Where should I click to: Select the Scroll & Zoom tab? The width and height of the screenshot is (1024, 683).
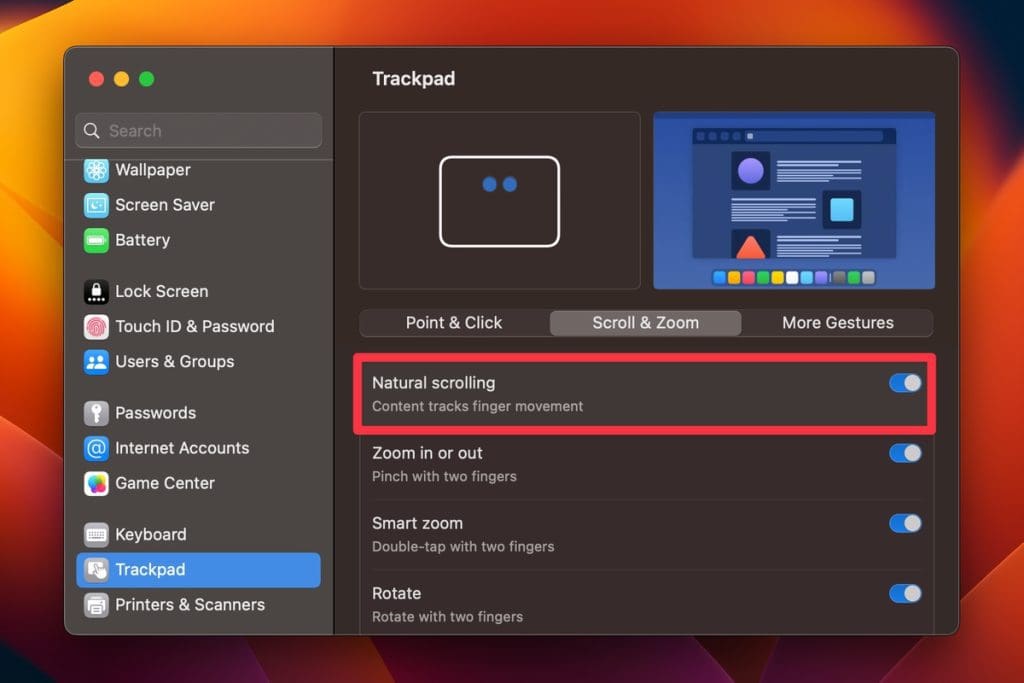[645, 323]
